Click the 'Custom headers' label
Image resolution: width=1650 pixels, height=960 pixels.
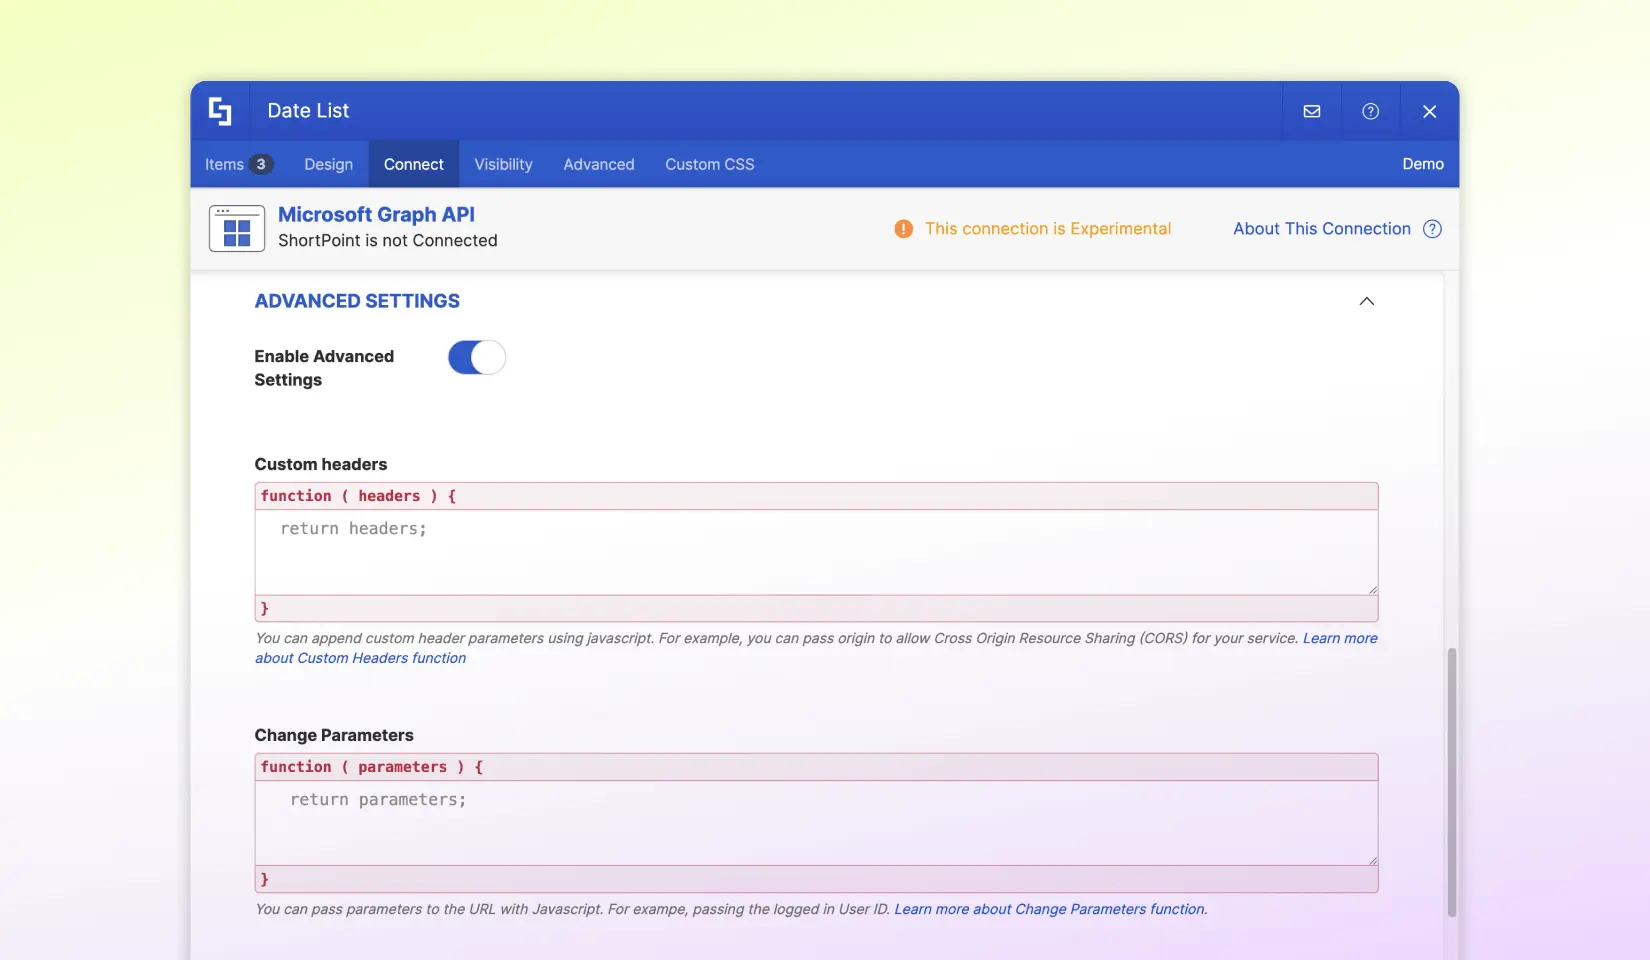(321, 464)
